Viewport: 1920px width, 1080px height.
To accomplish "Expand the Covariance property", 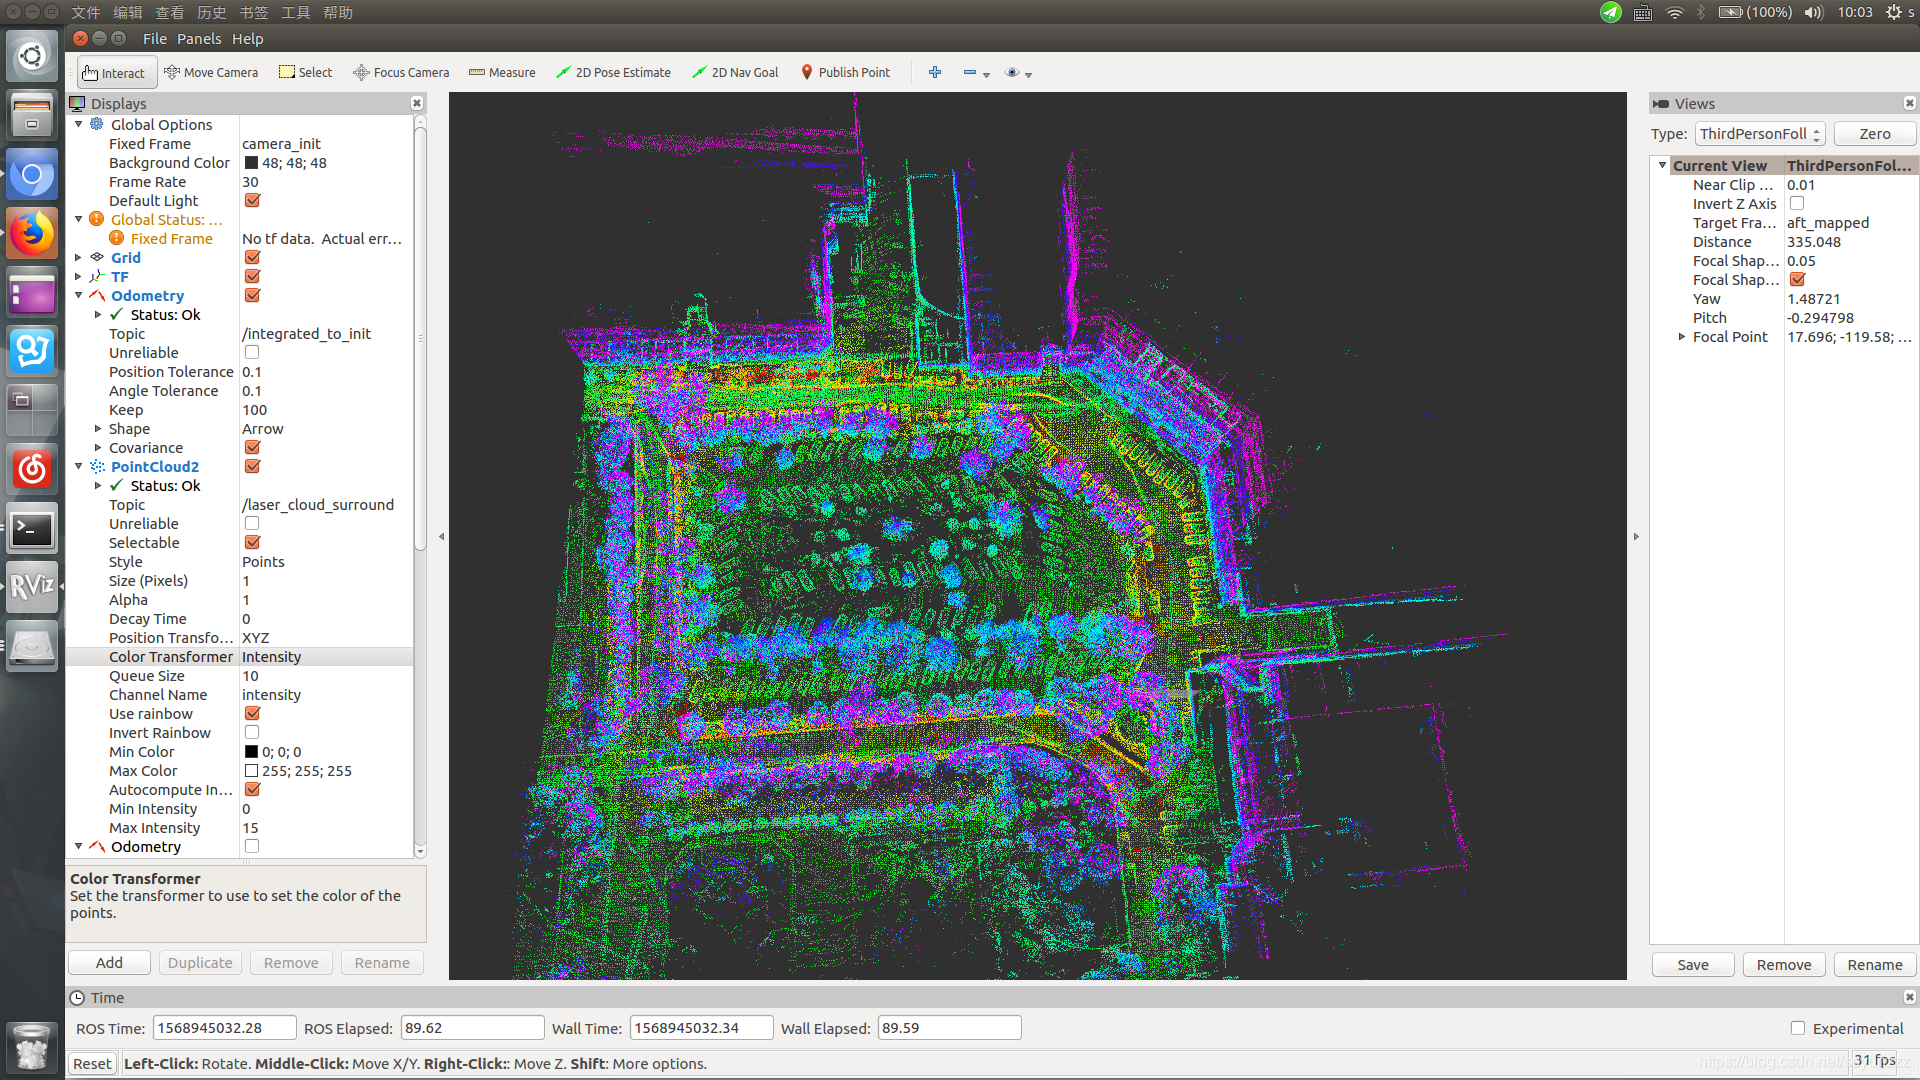I will 98,448.
